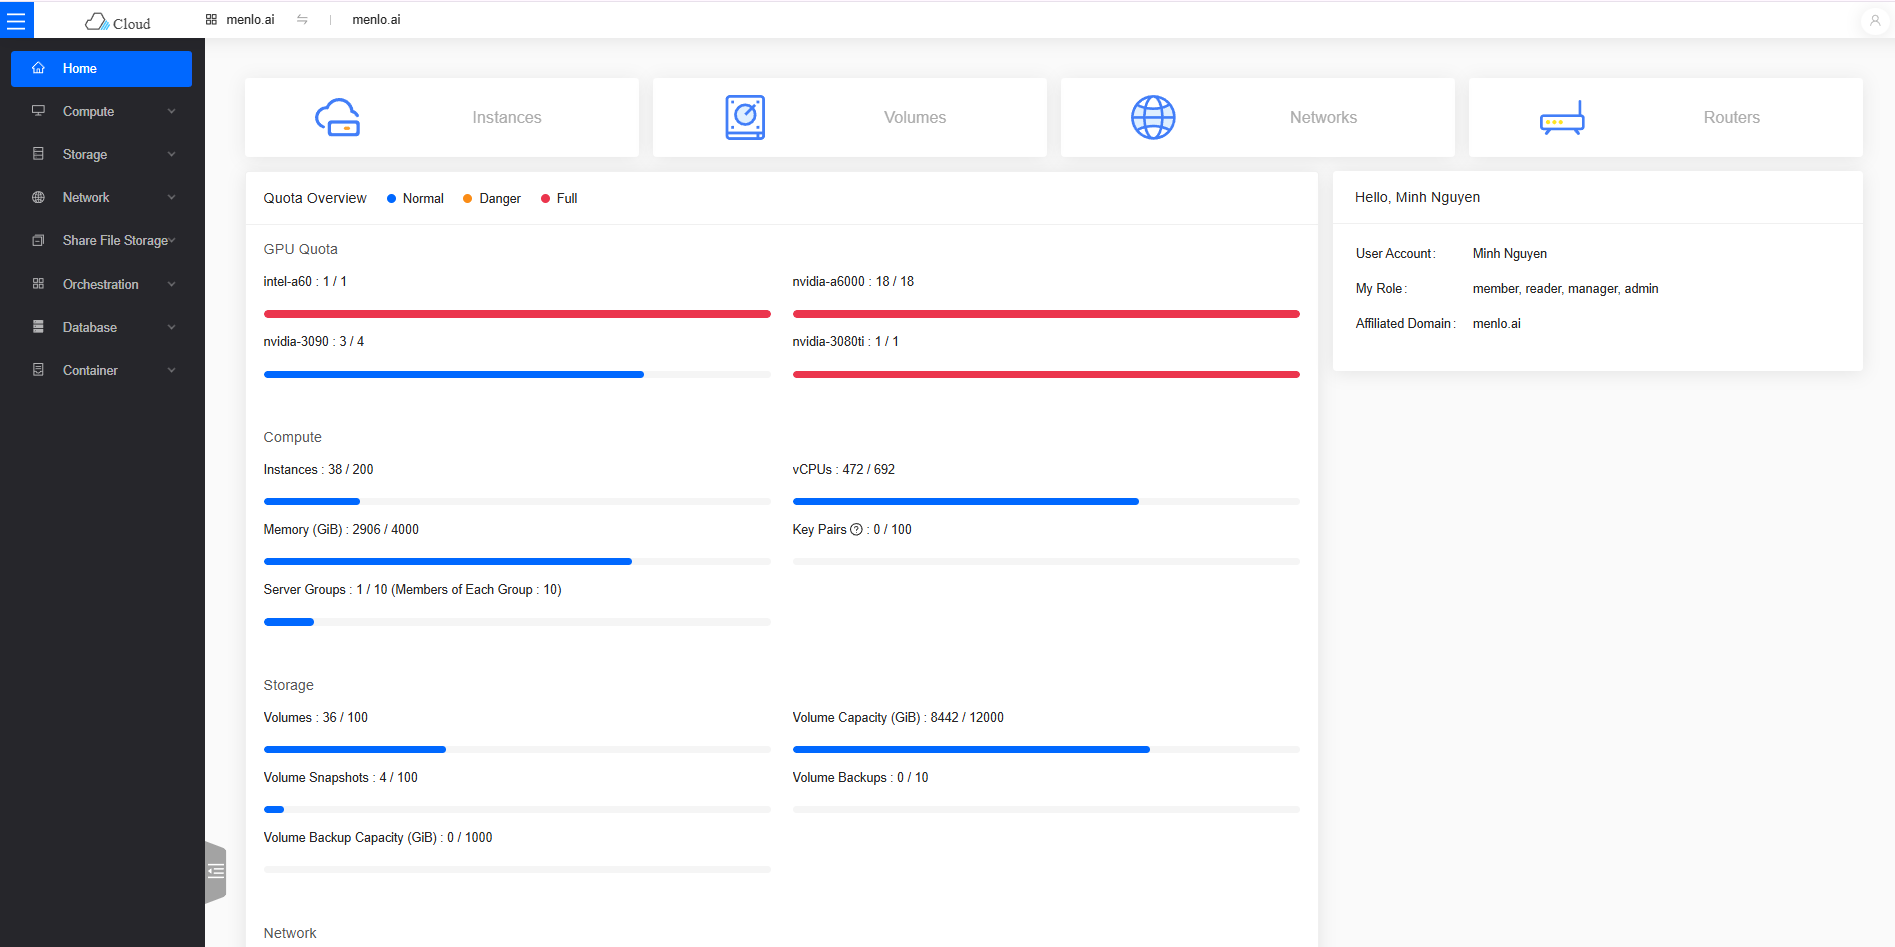The image size is (1895, 947).
Task: Open the Share File Storage section
Action: (x=101, y=240)
